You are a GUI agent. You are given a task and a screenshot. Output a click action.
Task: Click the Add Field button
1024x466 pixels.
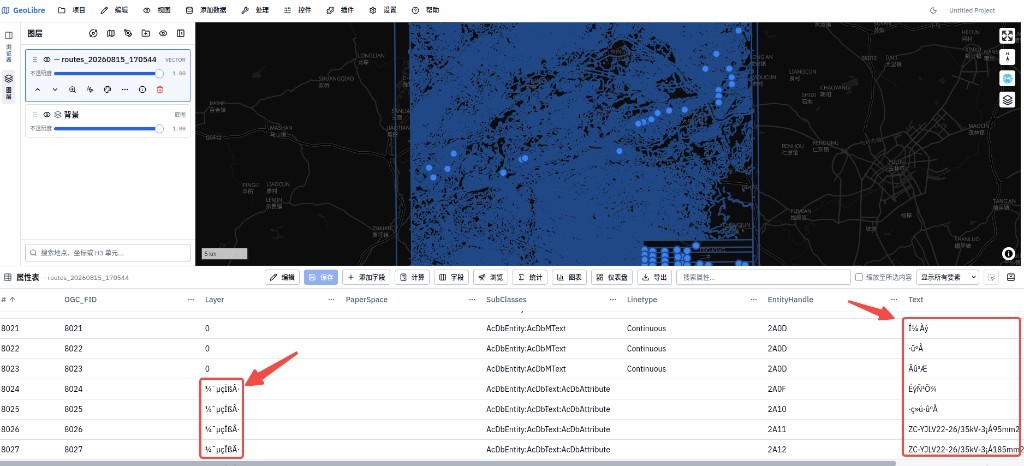366,277
